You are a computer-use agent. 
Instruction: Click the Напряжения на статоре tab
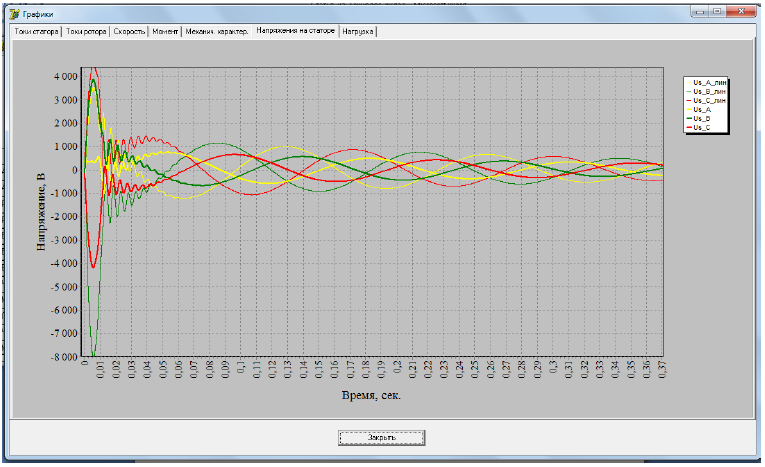pyautogui.click(x=295, y=32)
